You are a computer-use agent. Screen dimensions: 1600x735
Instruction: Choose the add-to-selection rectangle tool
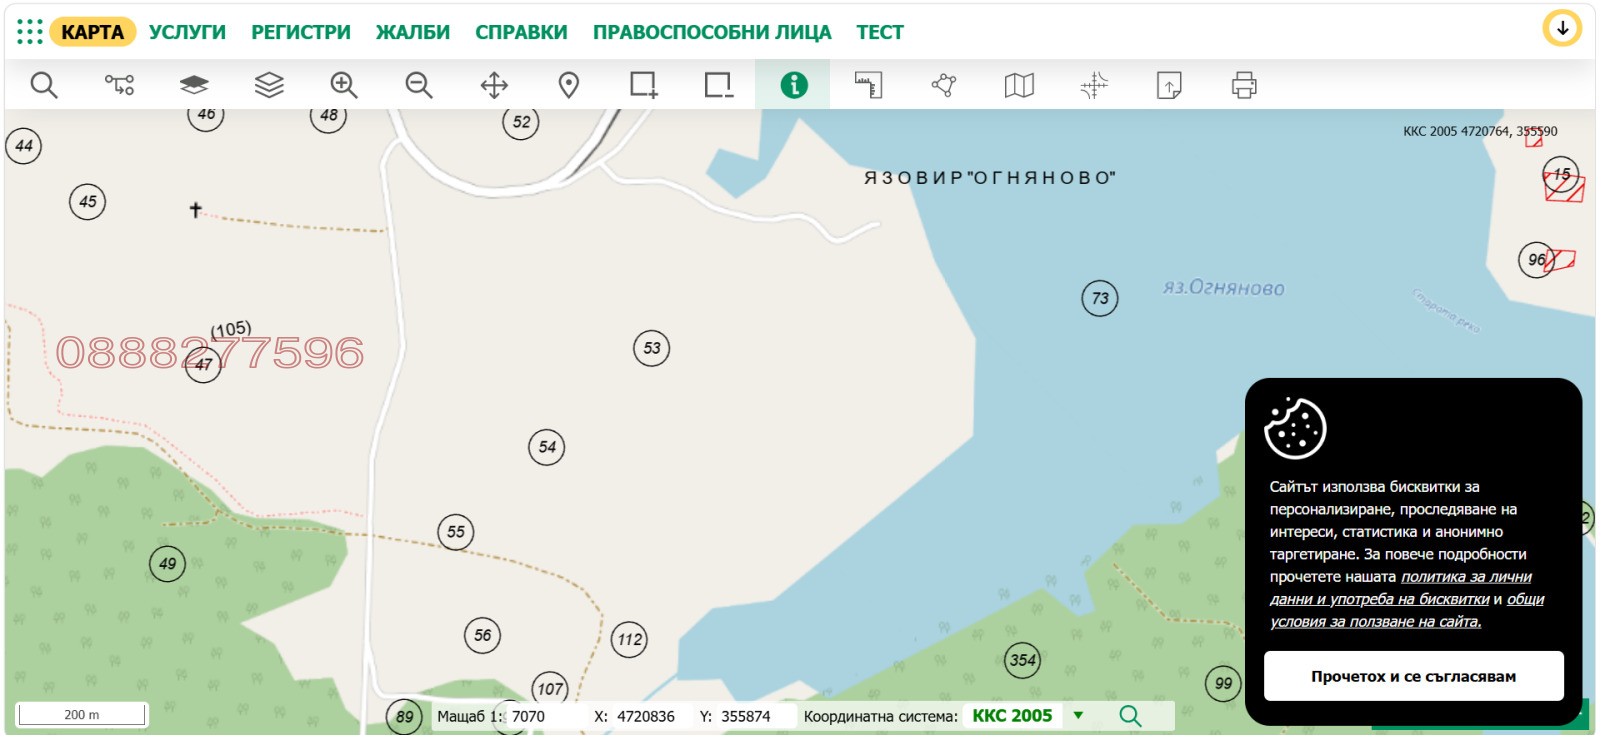[644, 85]
